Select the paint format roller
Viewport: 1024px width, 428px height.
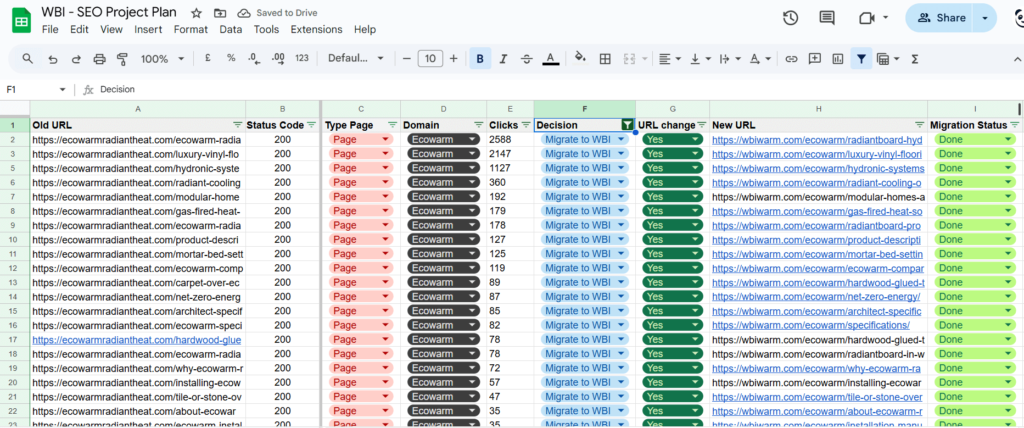122,59
